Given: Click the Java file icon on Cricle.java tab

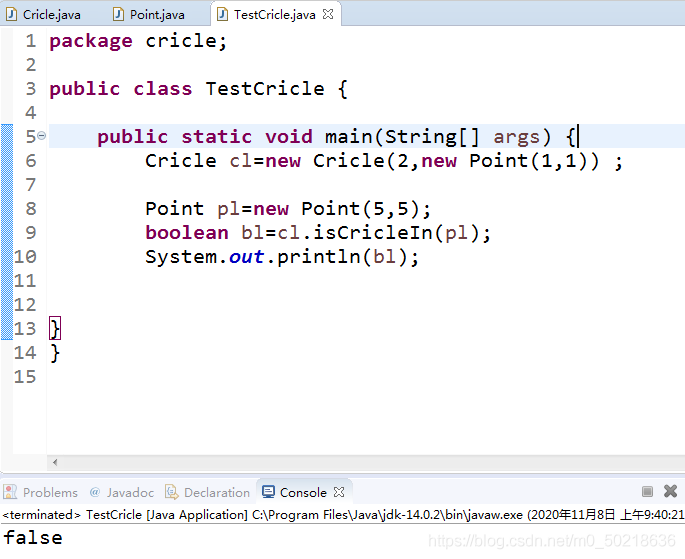Looking at the screenshot, I should click(x=12, y=14).
